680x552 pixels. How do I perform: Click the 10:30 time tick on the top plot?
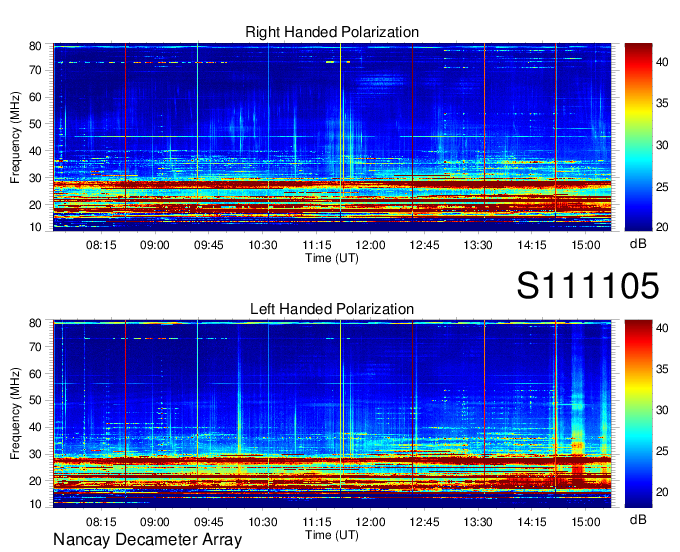point(263,245)
